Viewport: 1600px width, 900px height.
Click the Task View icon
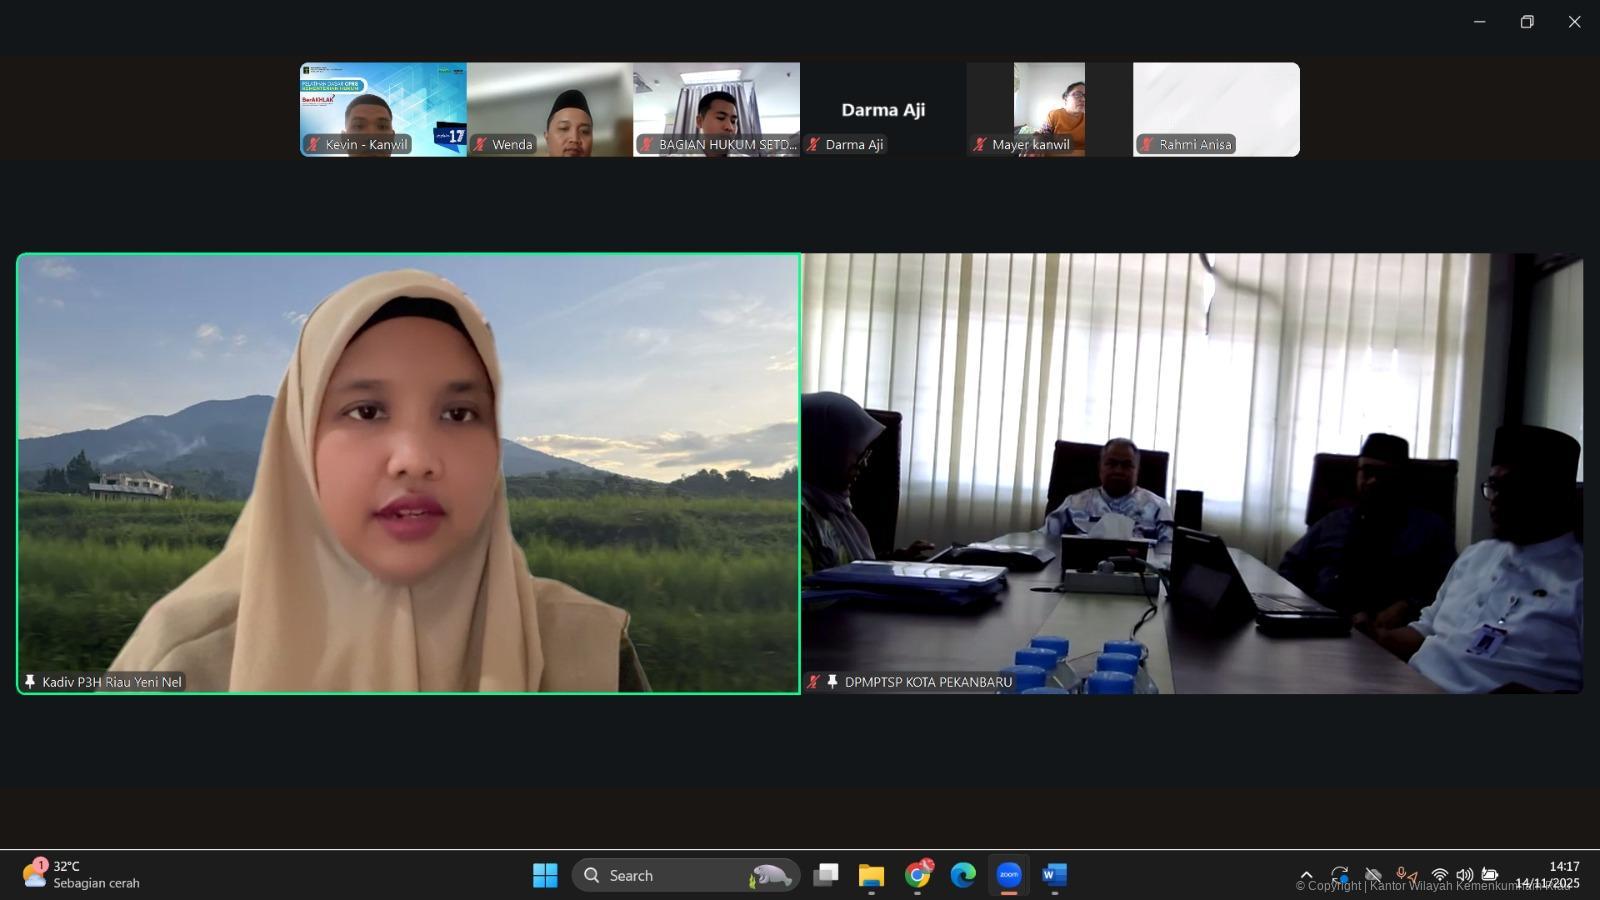tap(825, 875)
